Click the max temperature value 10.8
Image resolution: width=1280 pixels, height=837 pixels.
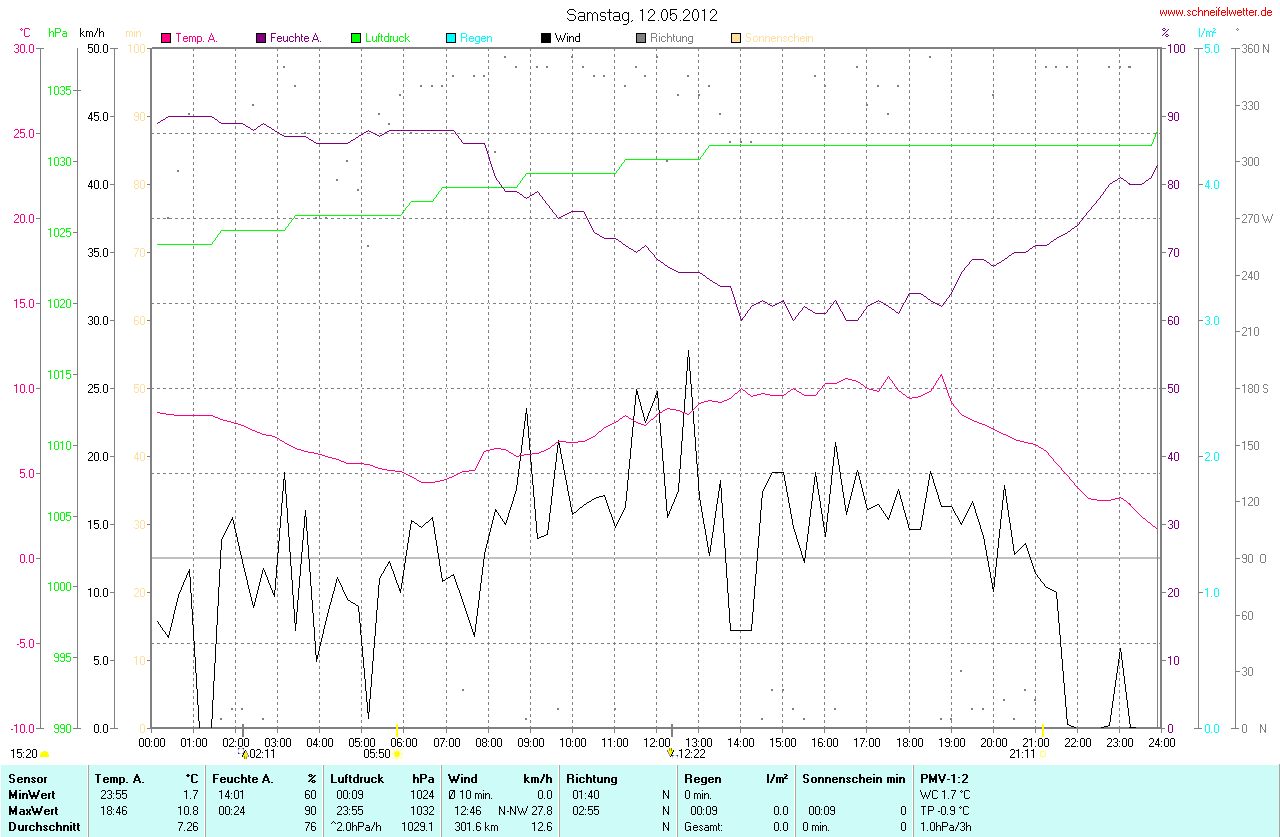[x=188, y=810]
